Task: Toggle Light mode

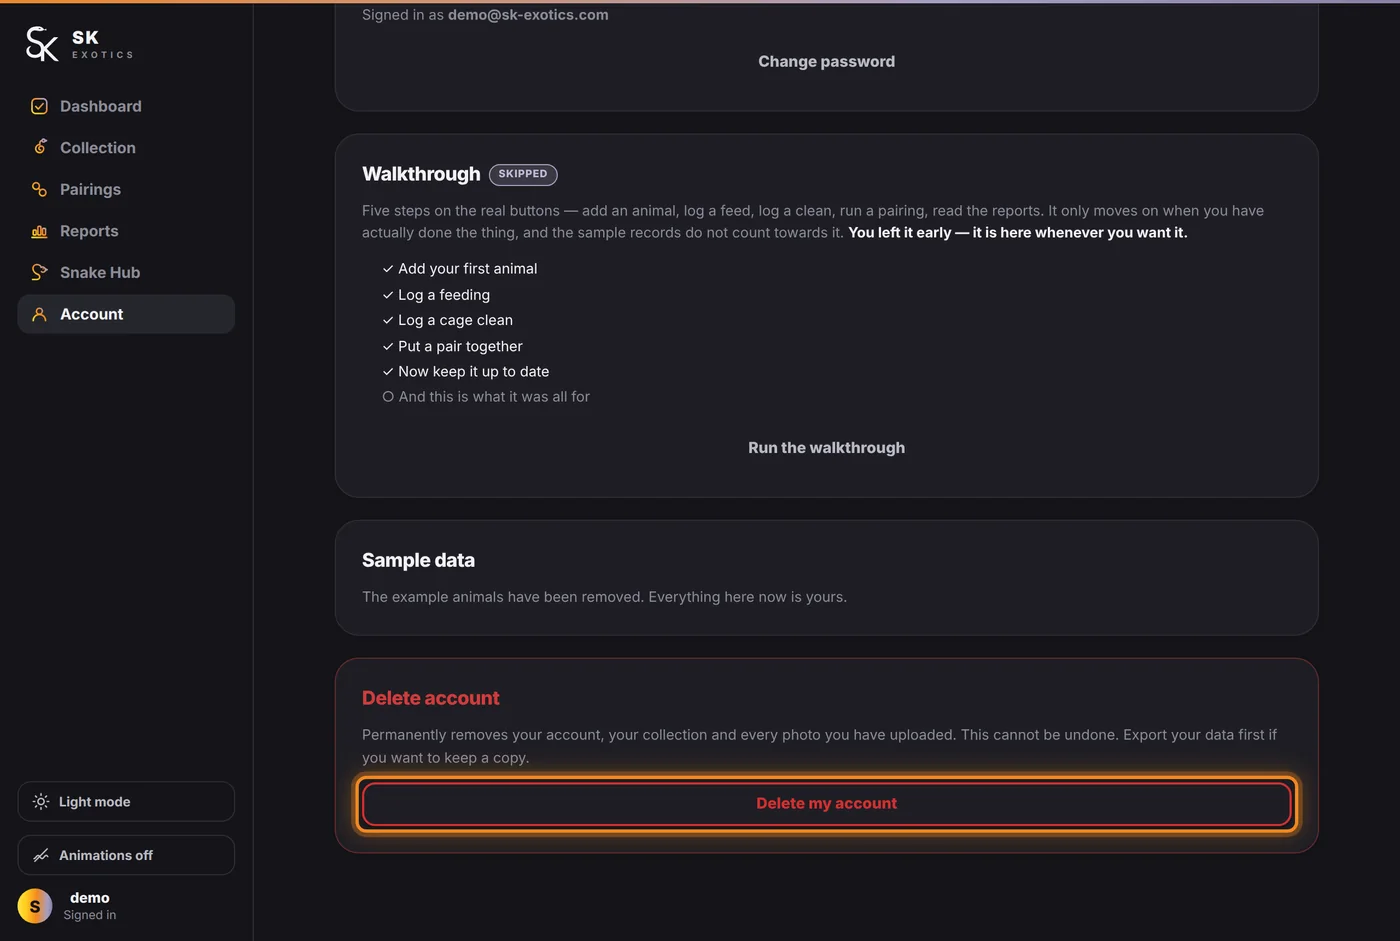Action: [126, 802]
